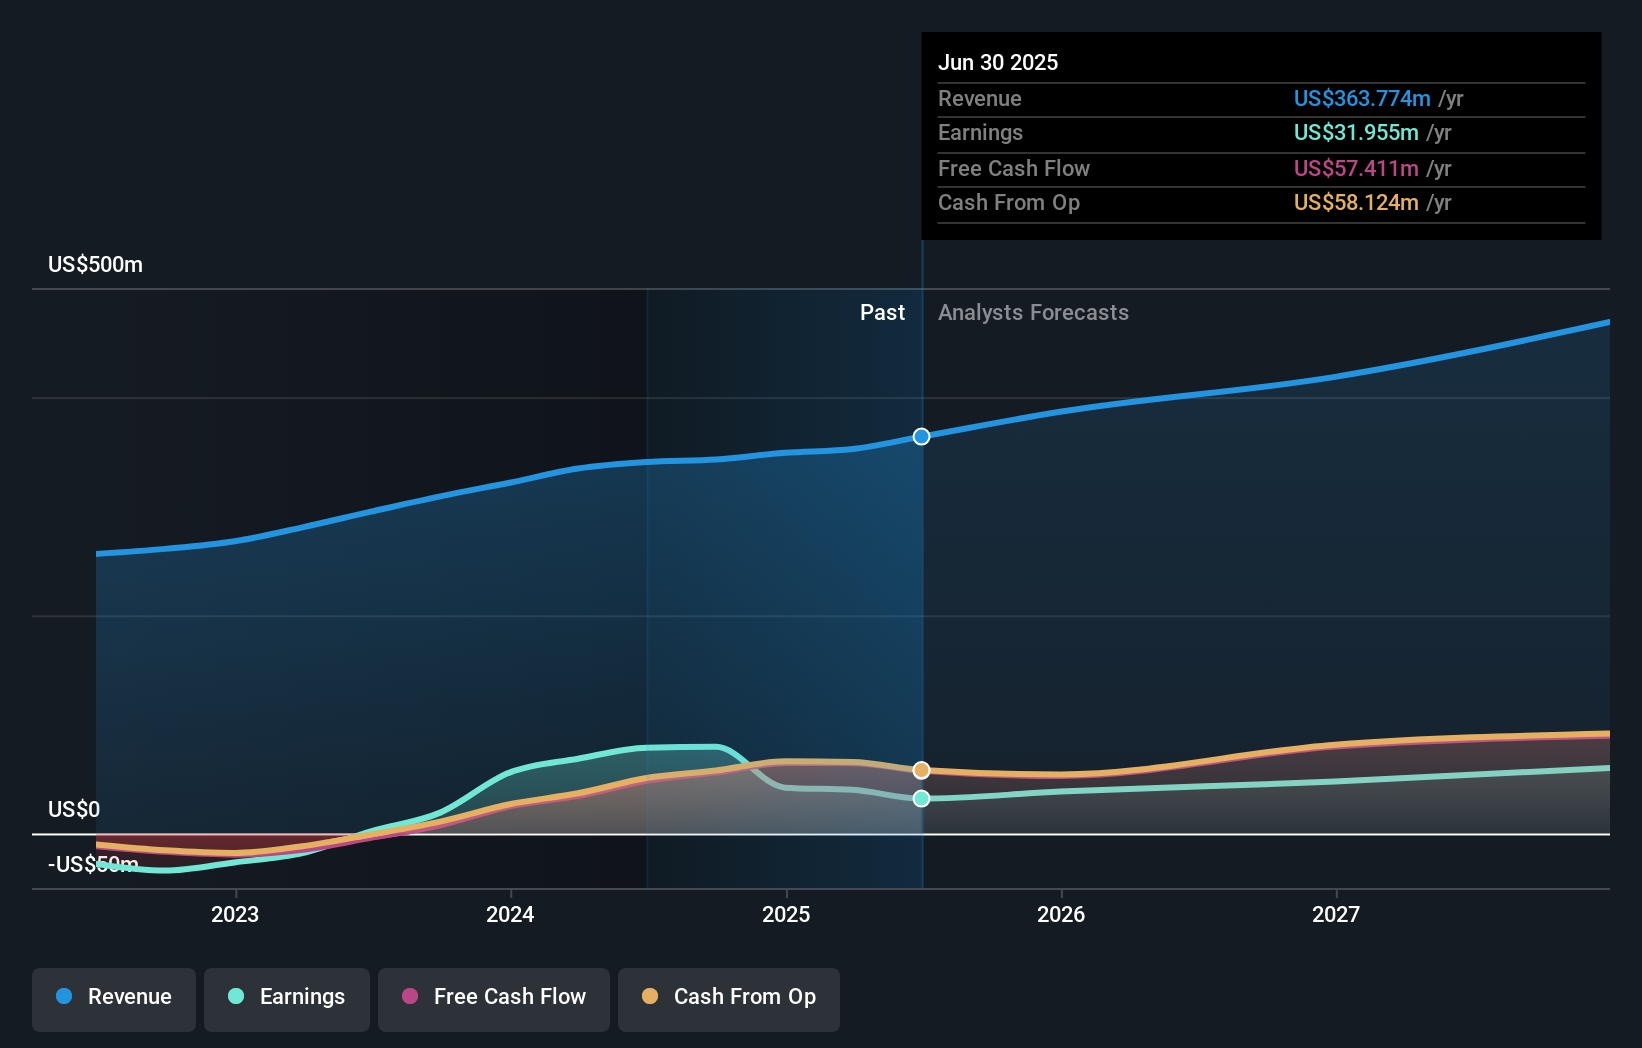Click the Cash From Op legend button
This screenshot has width=1642, height=1048.
728,999
